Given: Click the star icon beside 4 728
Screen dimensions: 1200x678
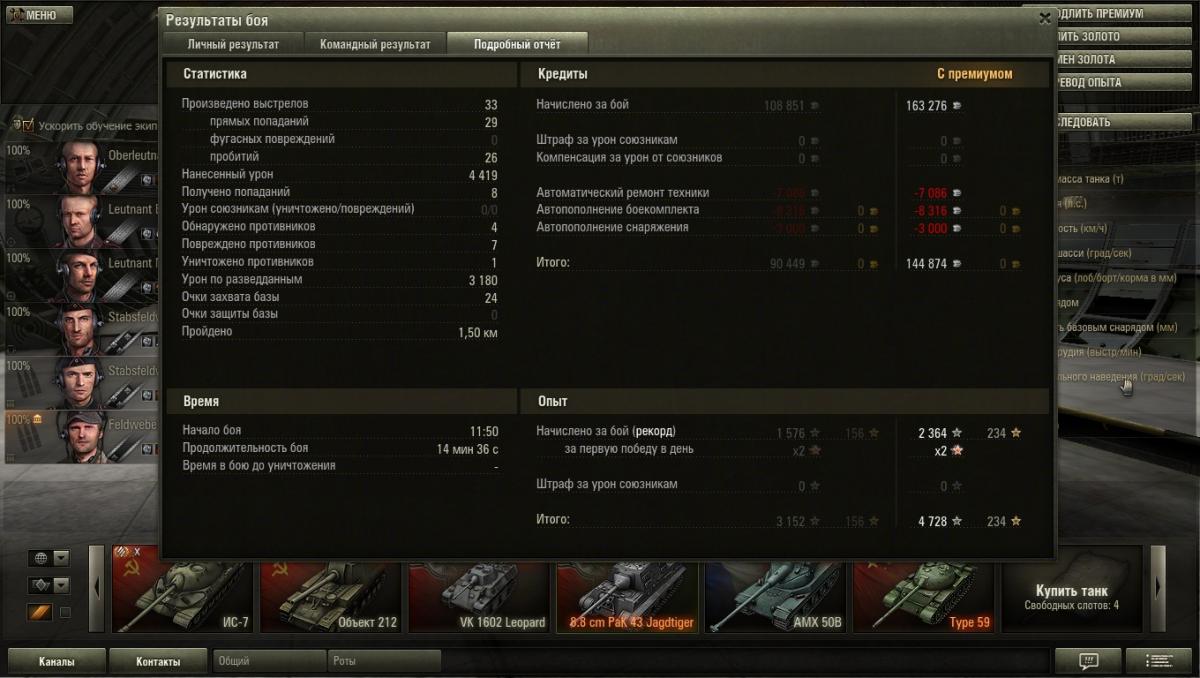Looking at the screenshot, I should pyautogui.click(x=957, y=521).
